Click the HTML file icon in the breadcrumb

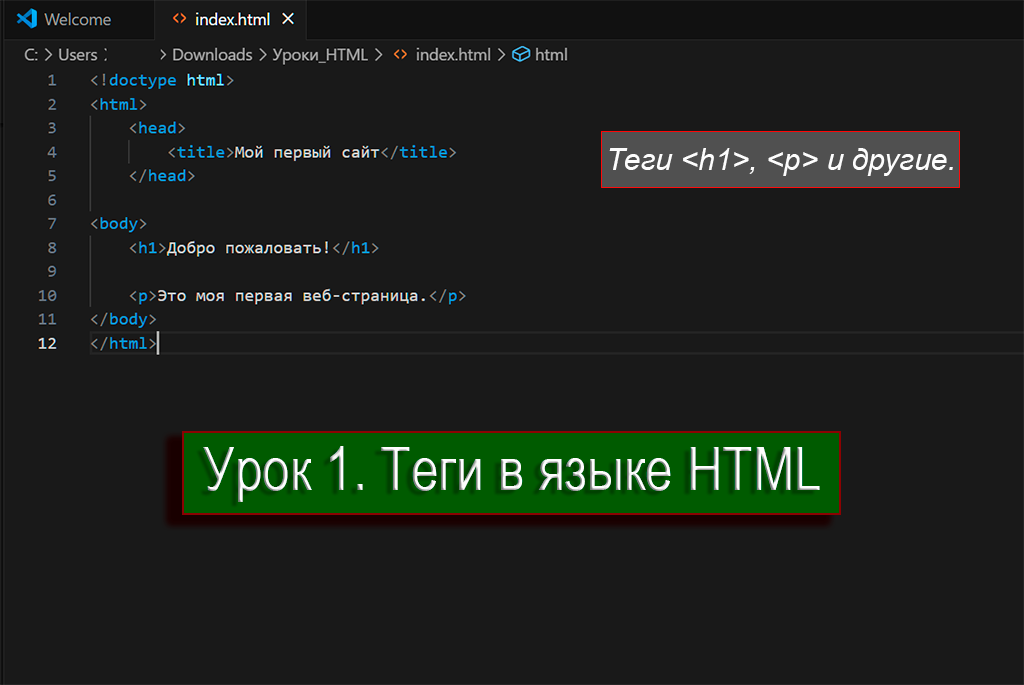point(400,55)
